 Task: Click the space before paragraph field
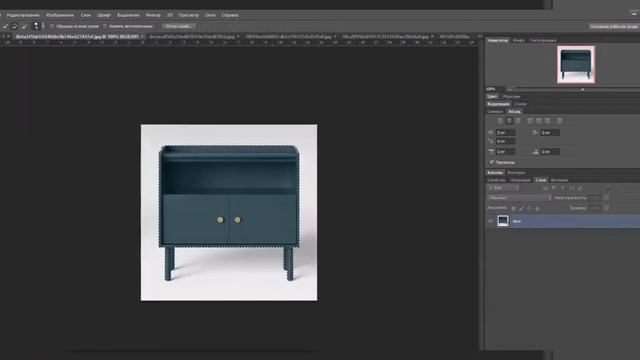point(505,152)
